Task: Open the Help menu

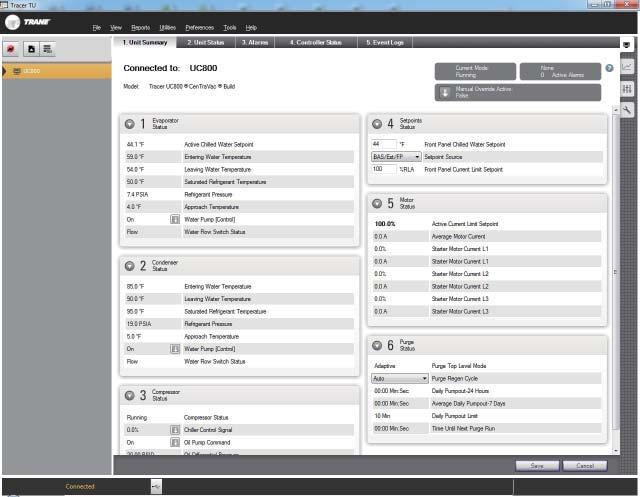Action: pyautogui.click(x=251, y=28)
